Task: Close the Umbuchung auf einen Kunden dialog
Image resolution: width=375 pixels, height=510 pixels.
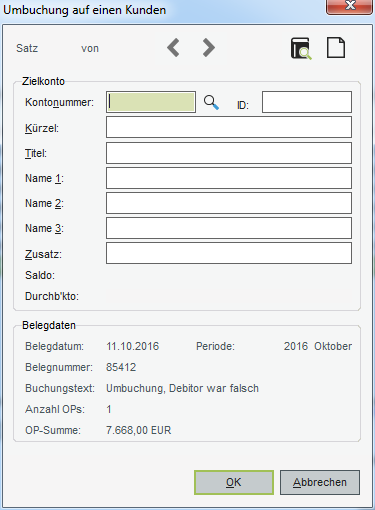Action: [349, 7]
